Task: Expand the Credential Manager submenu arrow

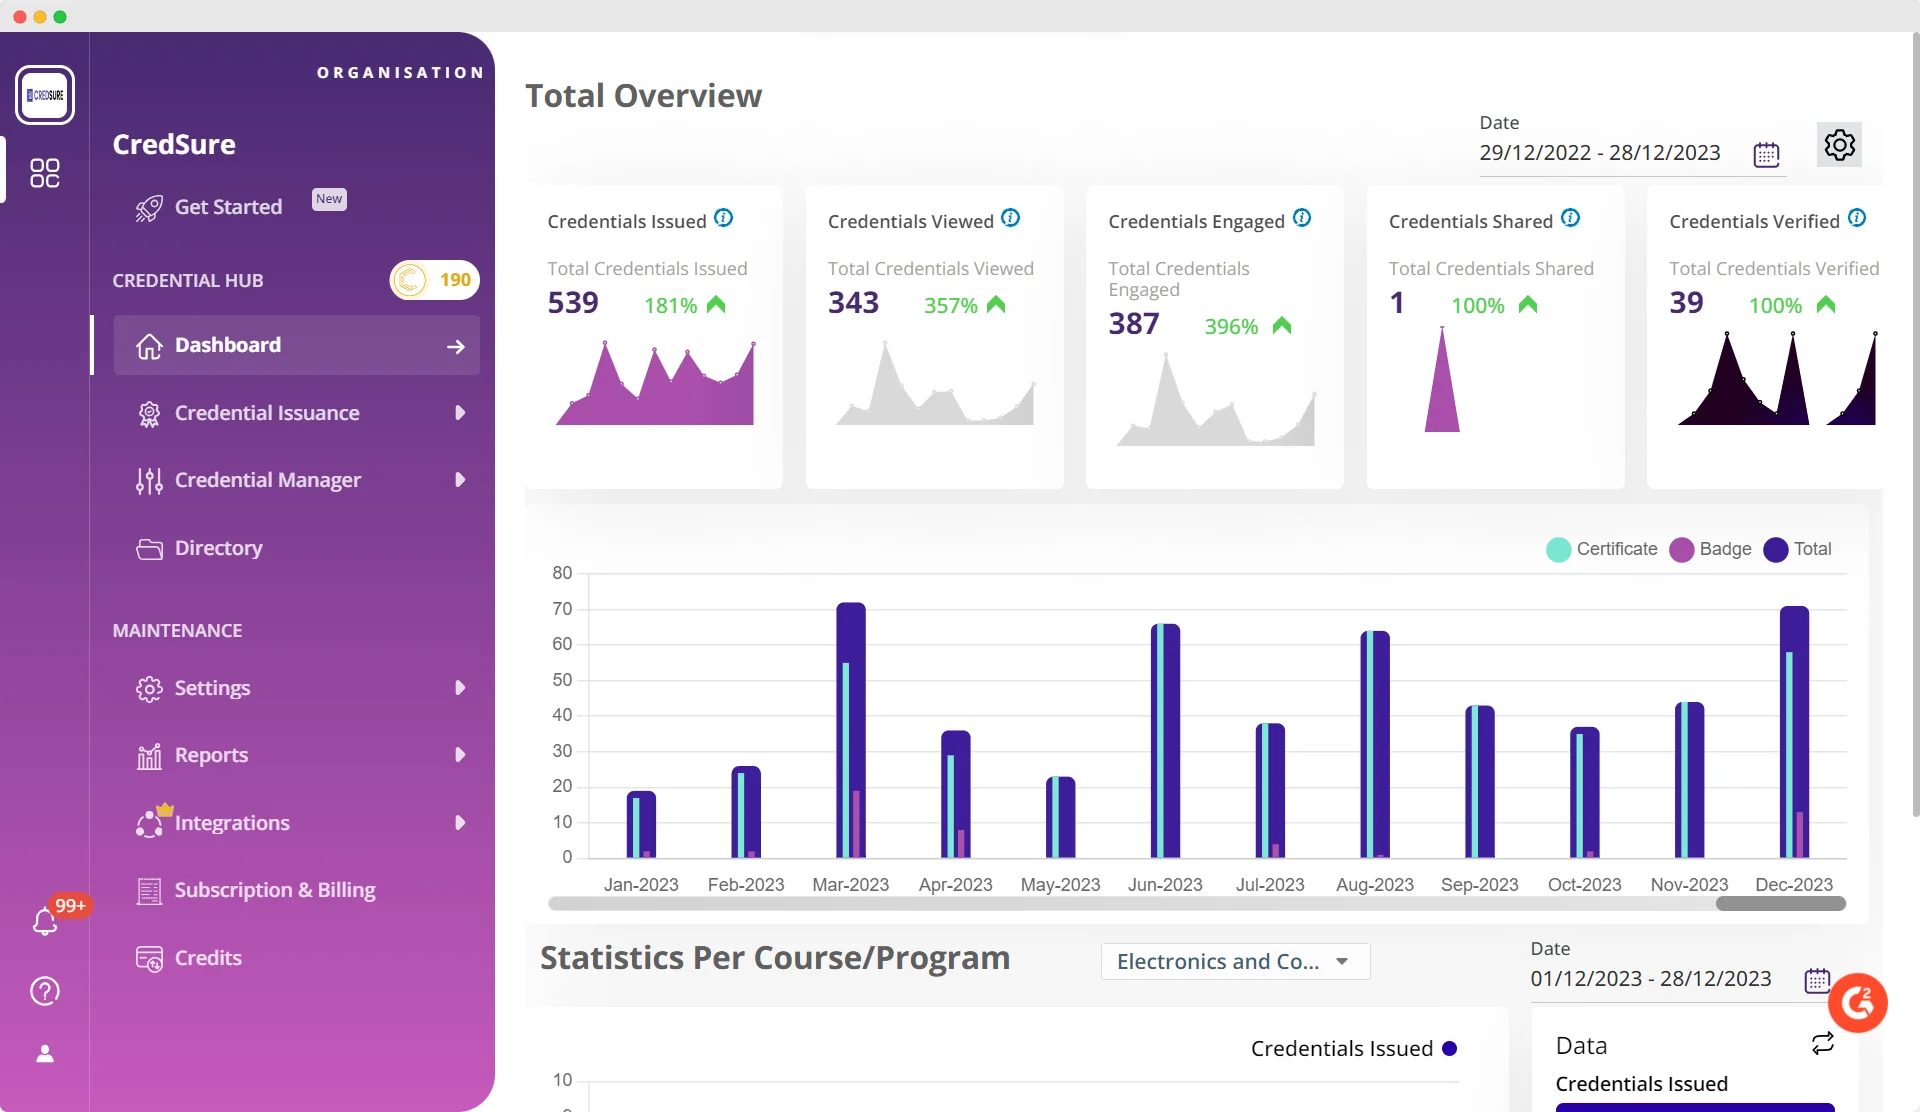Action: [x=460, y=480]
